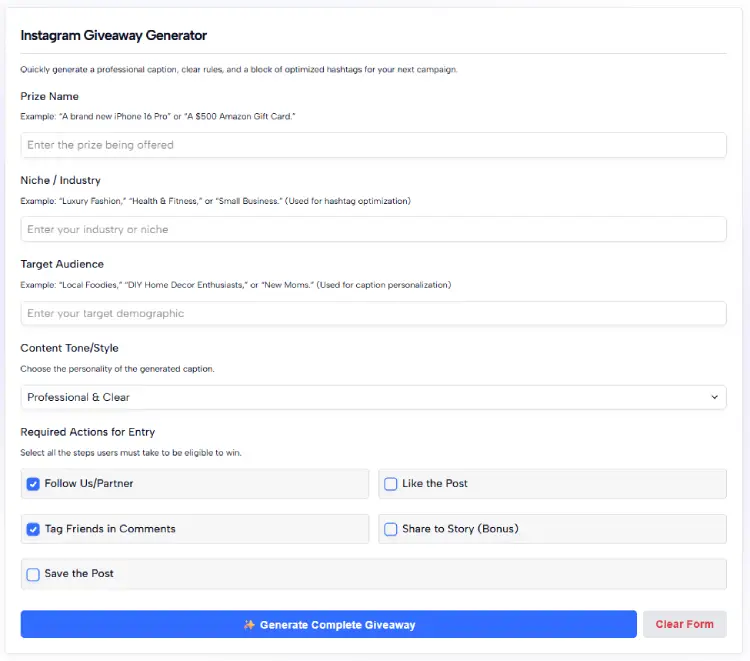750x661 pixels.
Task: Click the Prize Name label
Action: click(x=49, y=96)
